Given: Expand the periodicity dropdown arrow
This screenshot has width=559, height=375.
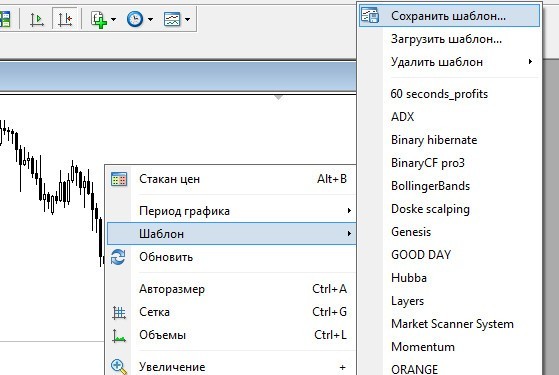Looking at the screenshot, I should 150,19.
